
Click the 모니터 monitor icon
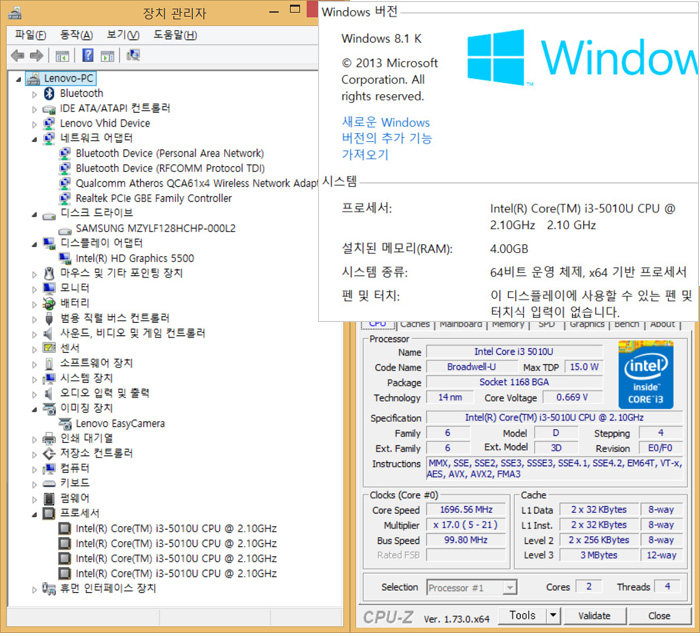coord(49,288)
